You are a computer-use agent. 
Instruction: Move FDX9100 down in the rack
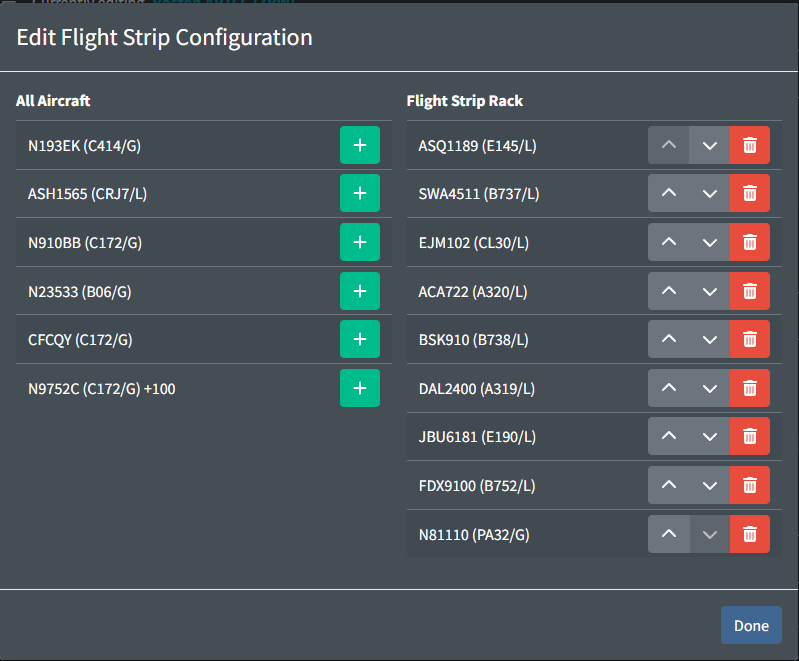[x=710, y=485]
